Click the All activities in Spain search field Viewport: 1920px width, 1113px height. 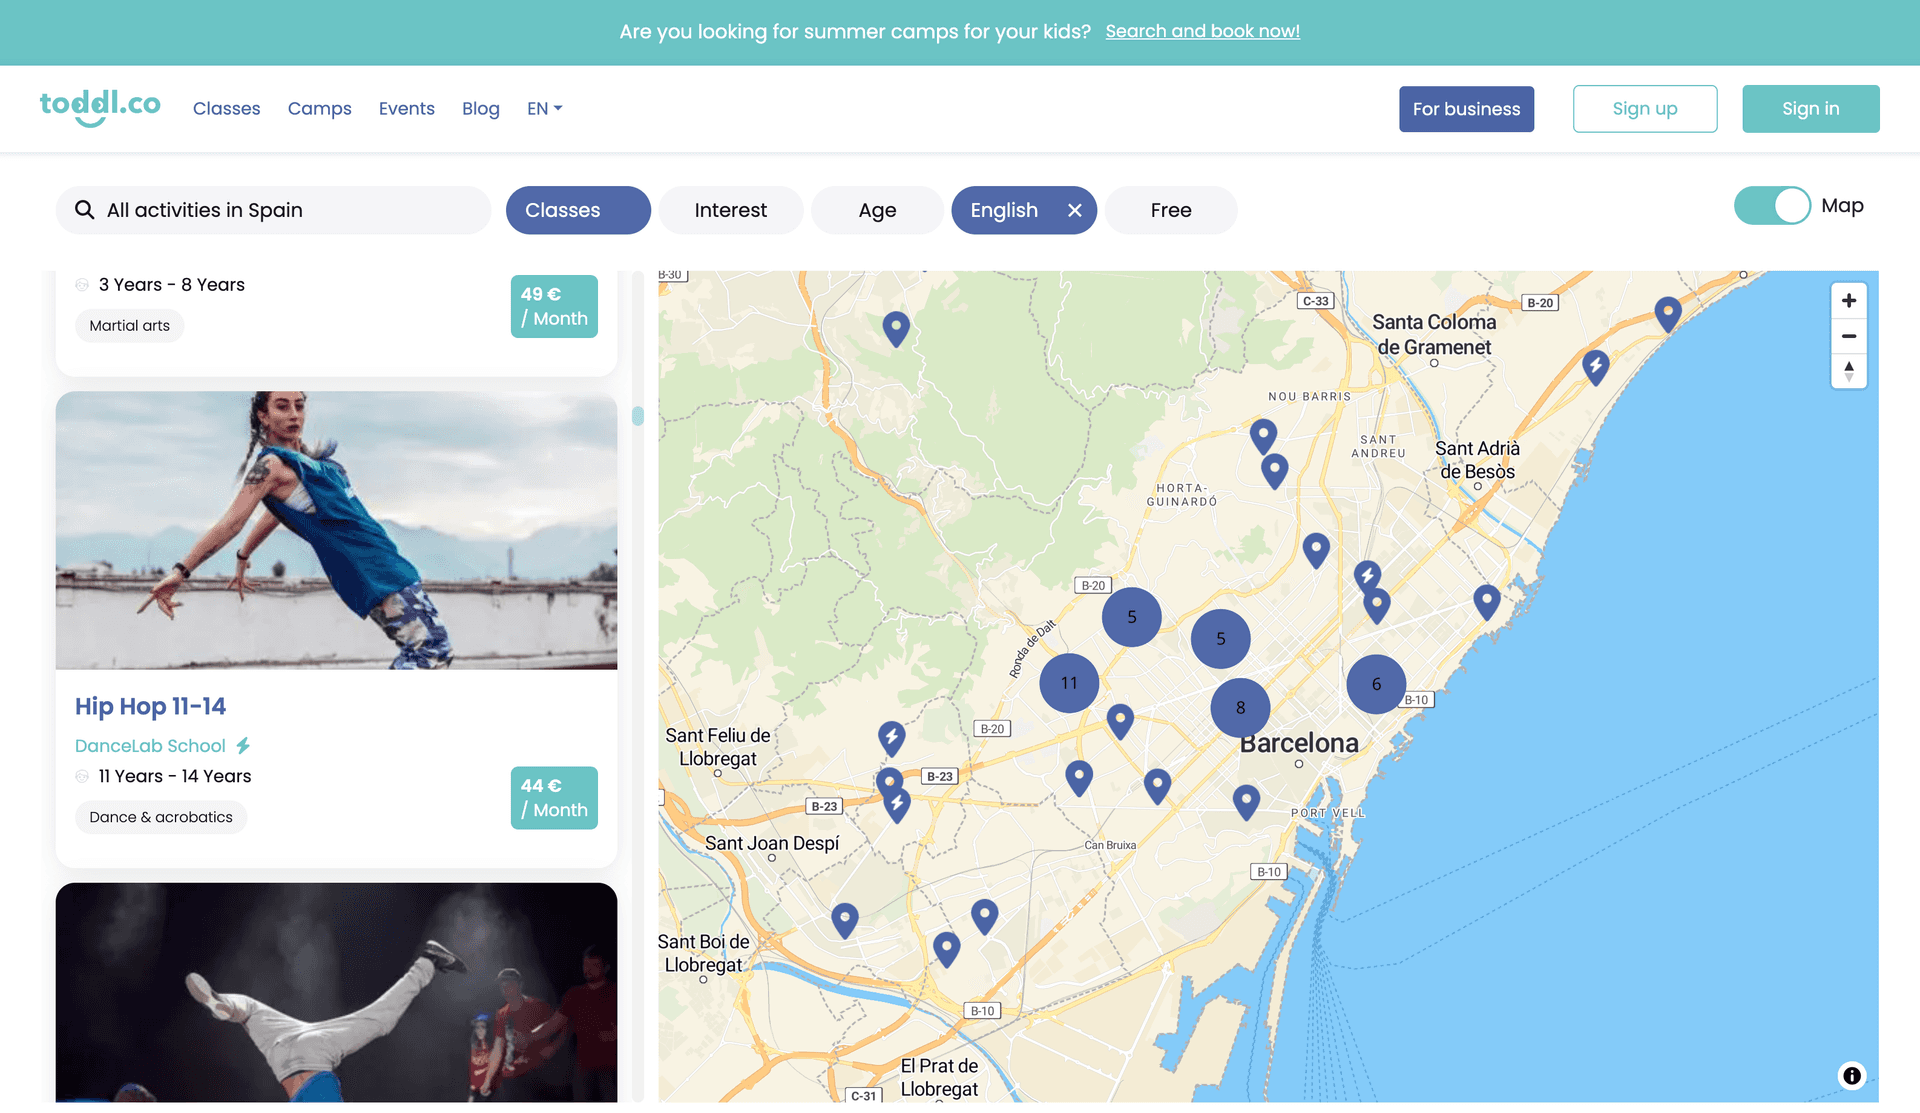(273, 209)
